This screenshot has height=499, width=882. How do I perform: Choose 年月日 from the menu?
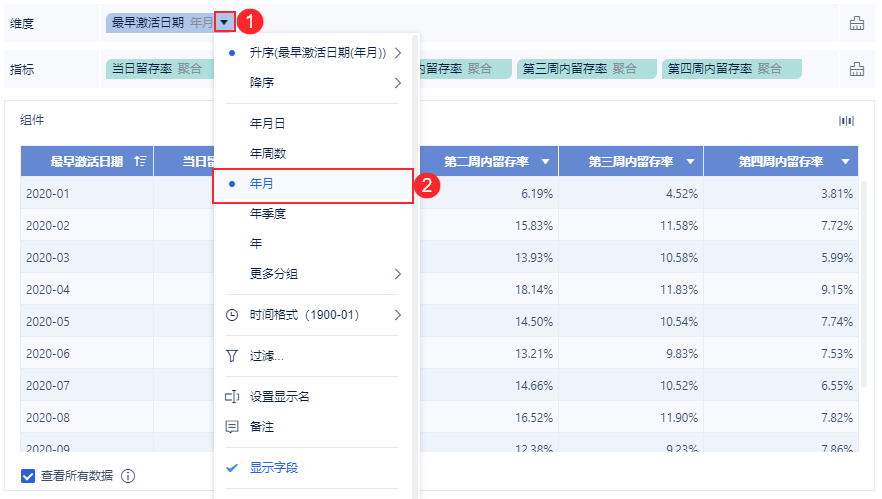click(268, 124)
